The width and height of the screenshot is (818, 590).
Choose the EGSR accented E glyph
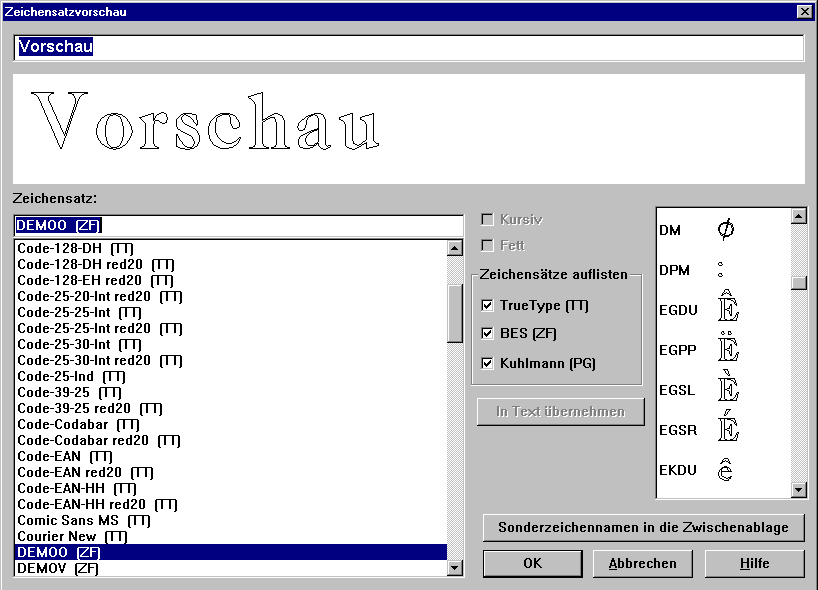[727, 429]
